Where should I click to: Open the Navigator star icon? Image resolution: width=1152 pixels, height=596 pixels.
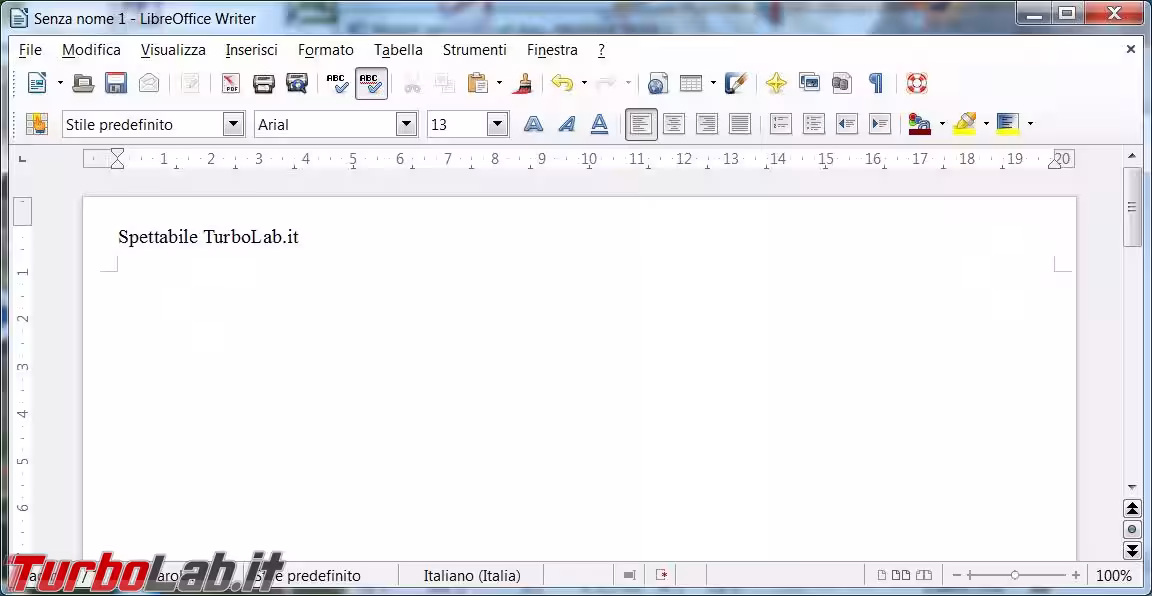[x=776, y=84]
